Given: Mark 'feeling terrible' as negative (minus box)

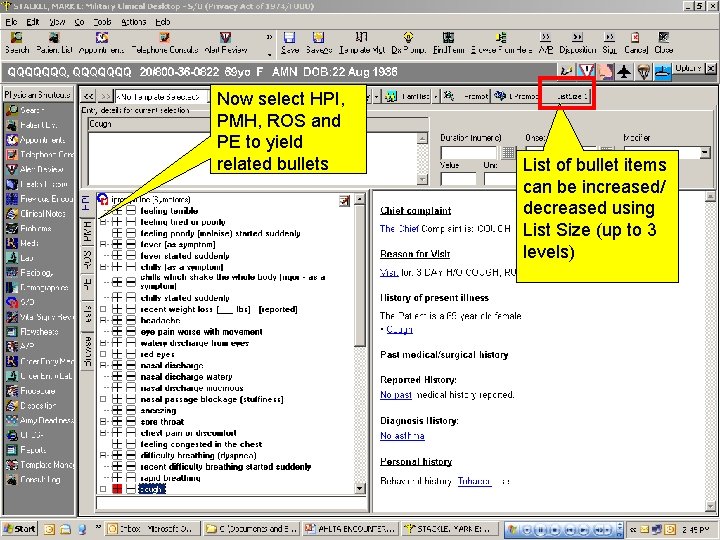Looking at the screenshot, I should click(x=131, y=211).
